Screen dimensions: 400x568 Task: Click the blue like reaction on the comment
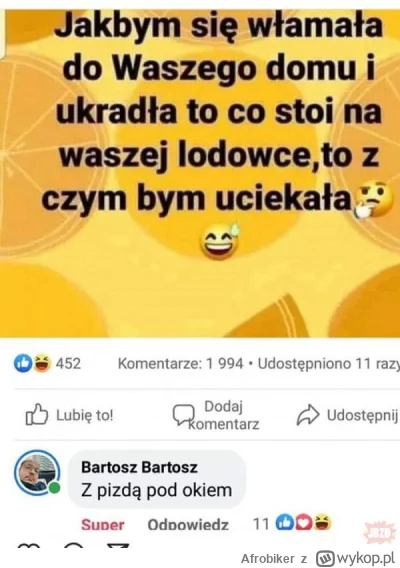click(x=285, y=523)
